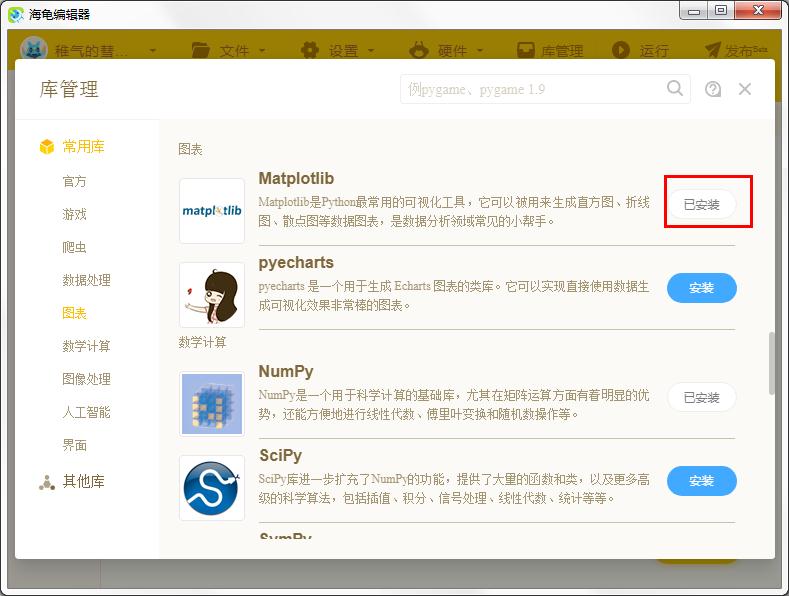Click the SciPy title text
This screenshot has height=596, width=789.
[x=280, y=455]
